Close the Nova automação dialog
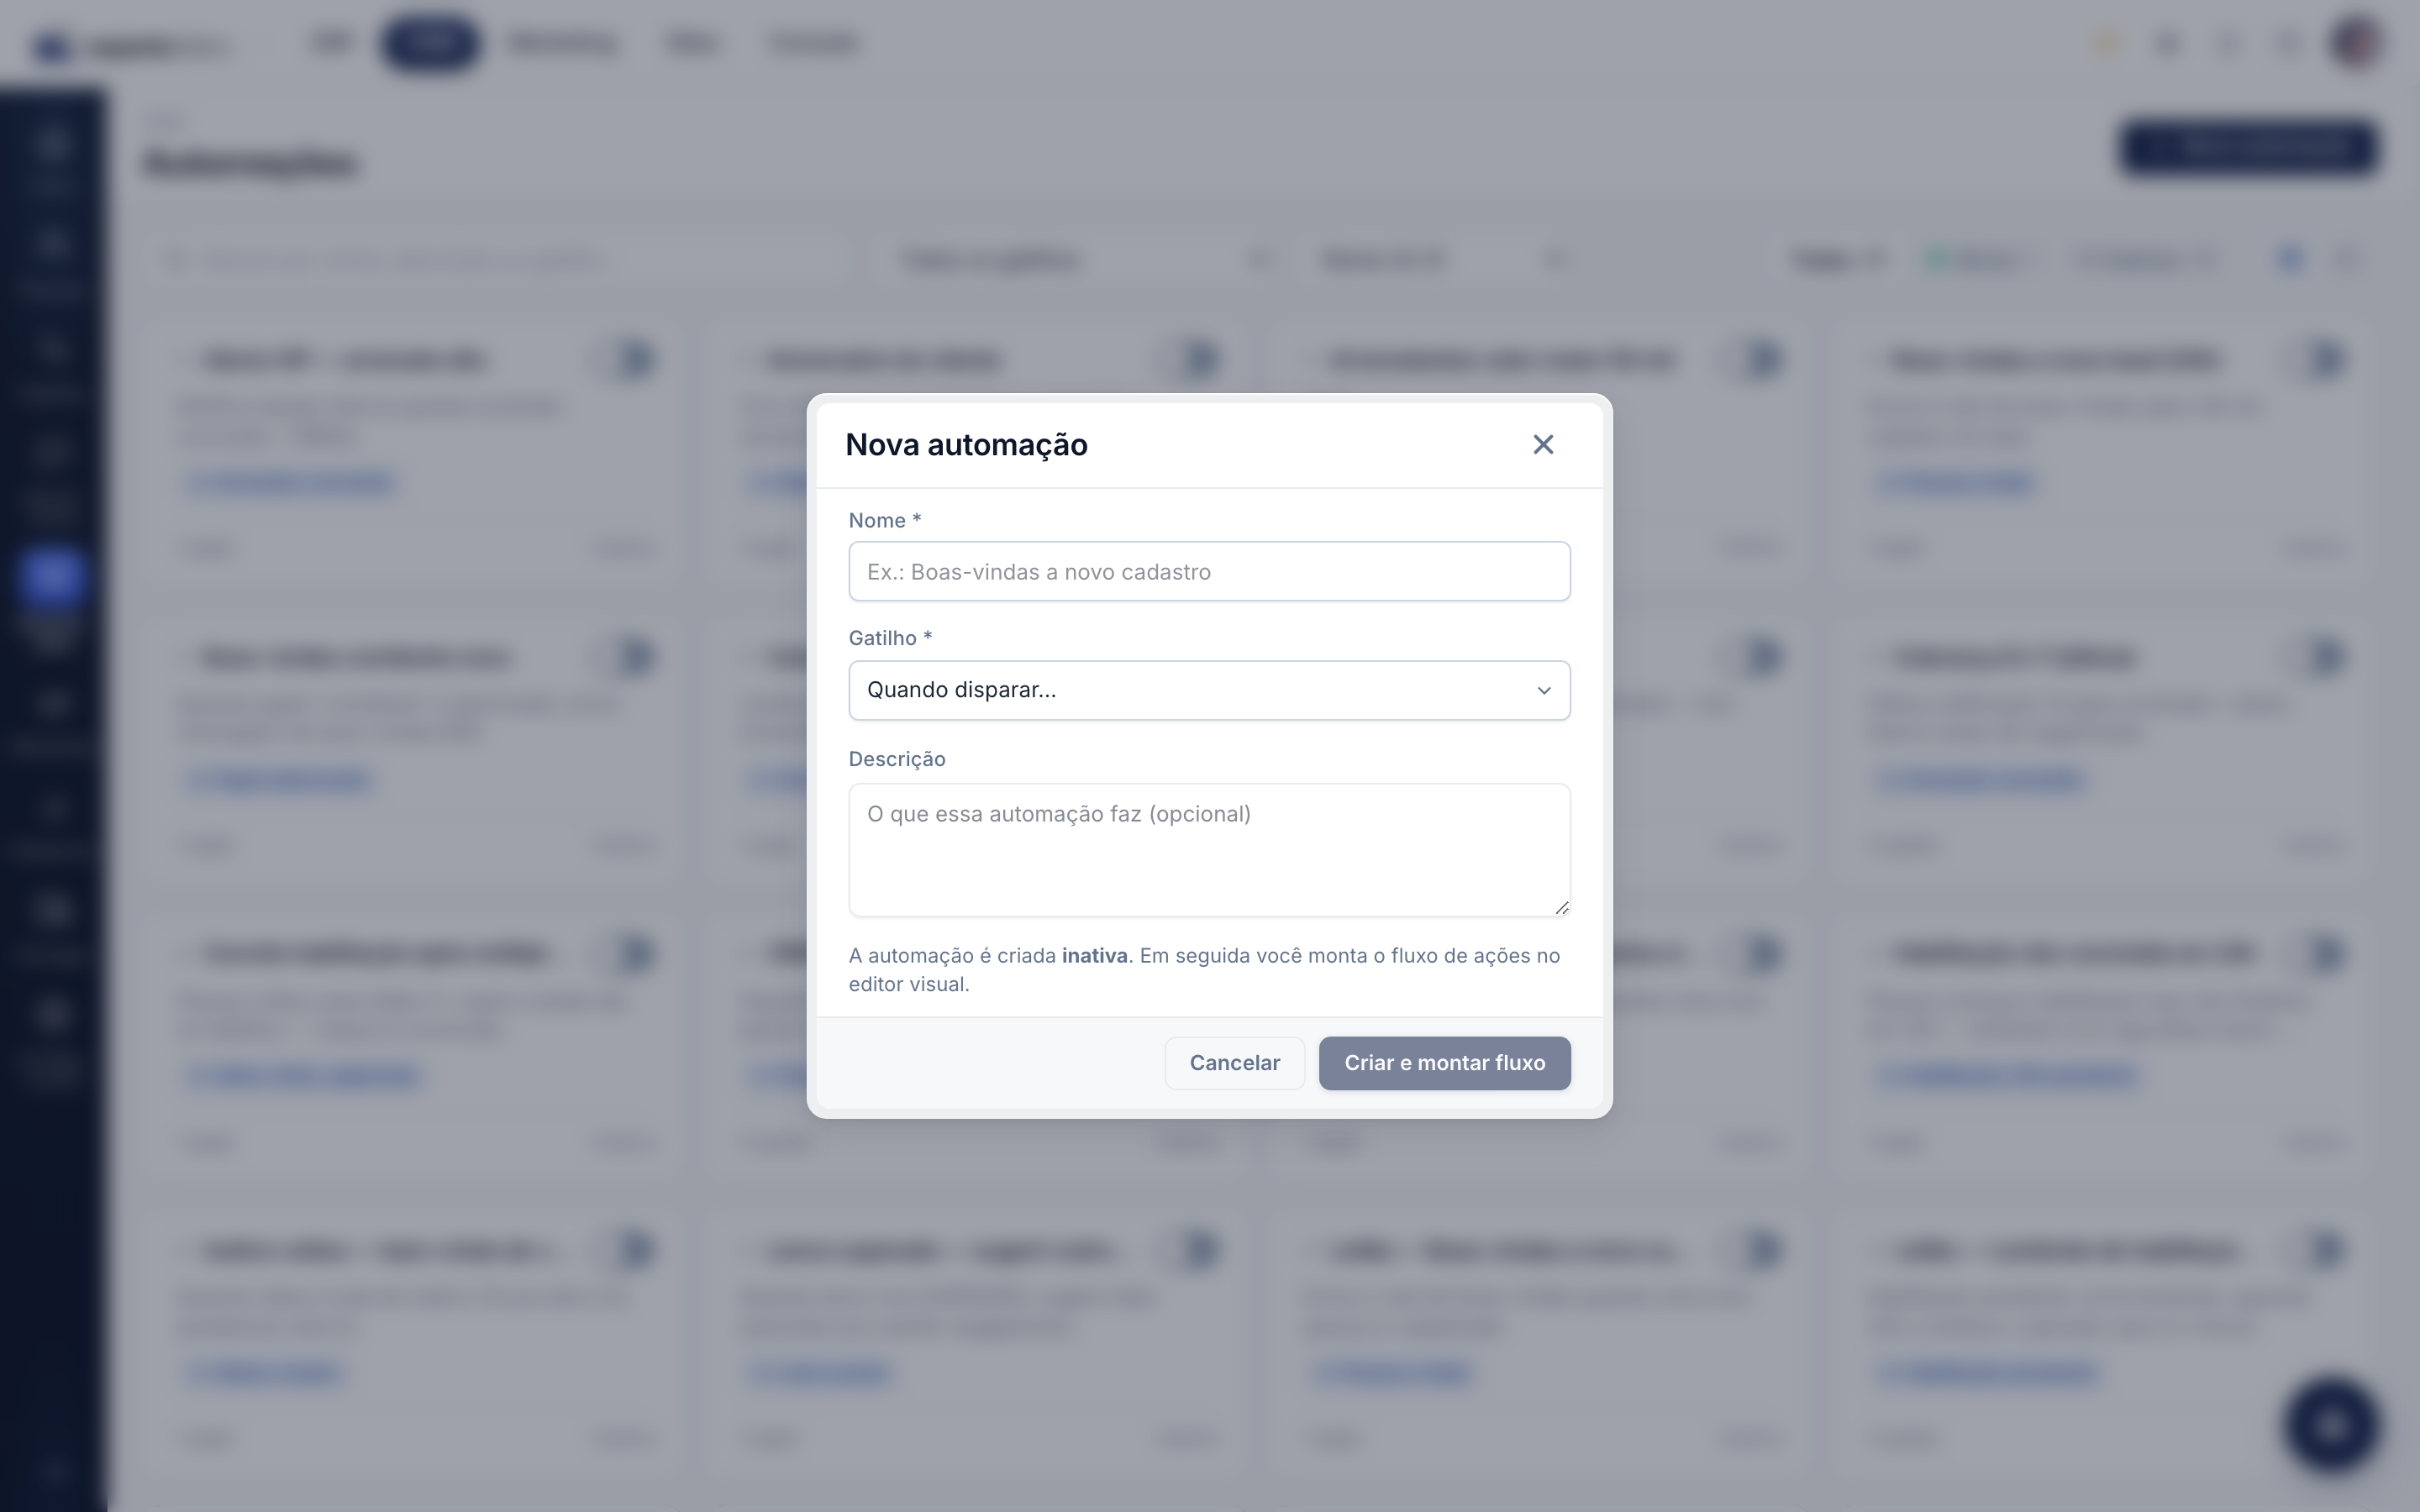Image resolution: width=2420 pixels, height=1512 pixels. 1543,445
